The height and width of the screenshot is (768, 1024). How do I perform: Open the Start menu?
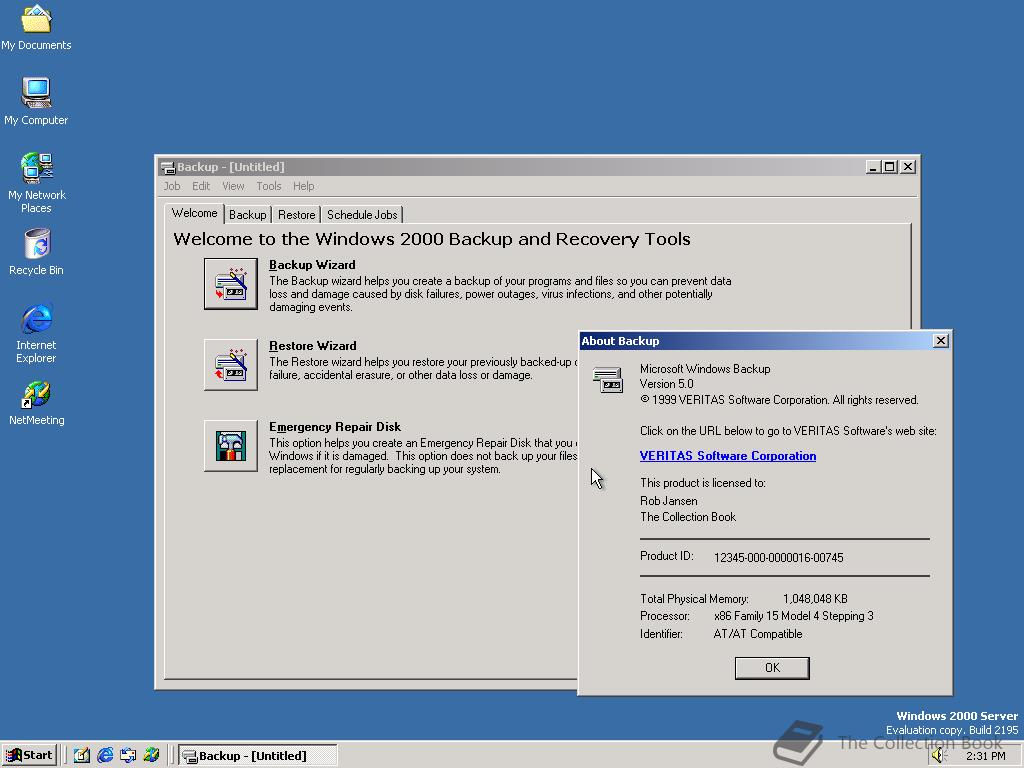point(29,756)
